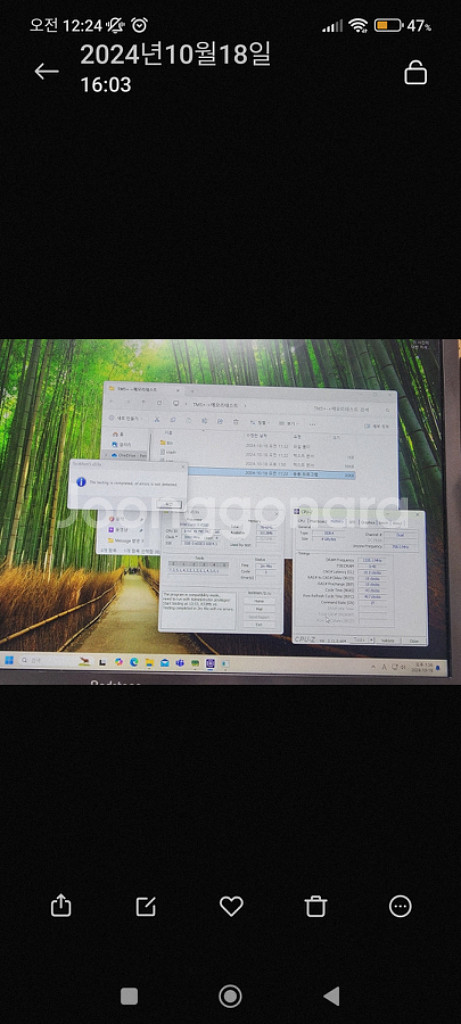
Task: Expand the 정렬 sort dropdown in Explorer
Action: [259, 423]
